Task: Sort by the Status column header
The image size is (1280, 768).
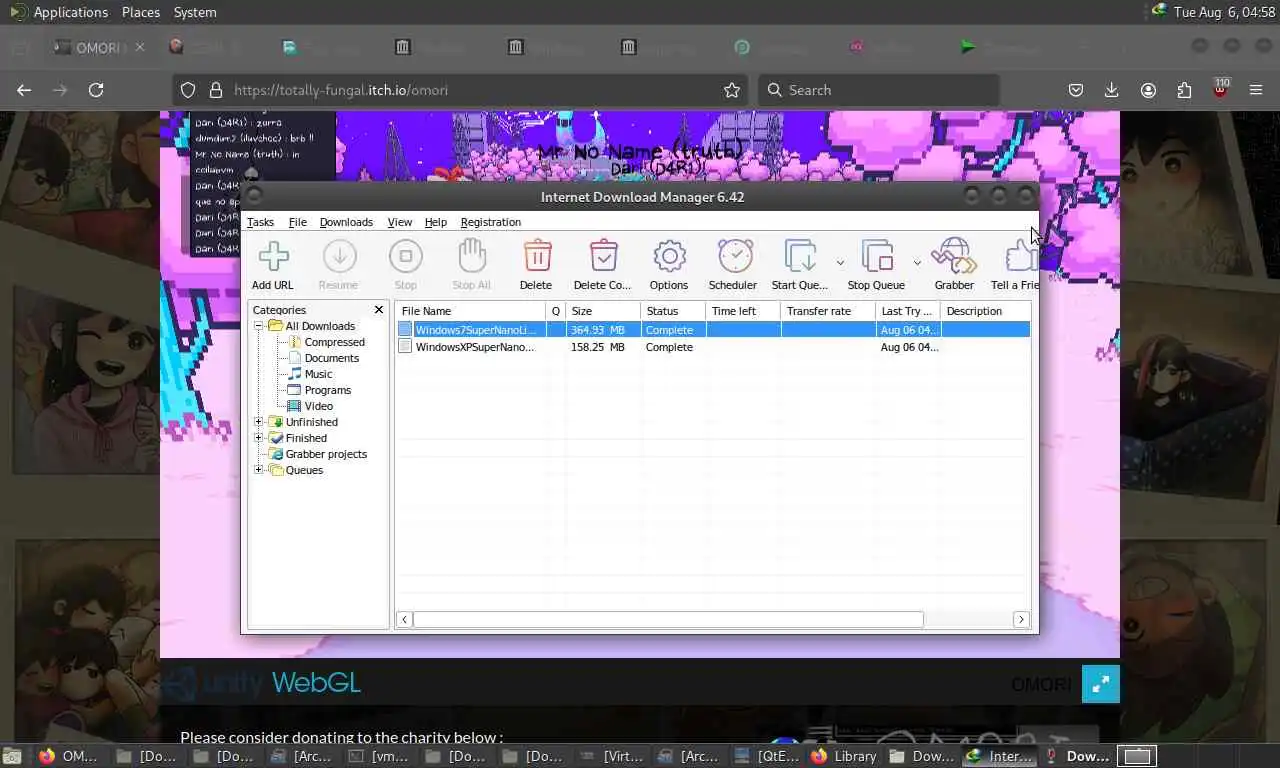Action: (672, 311)
